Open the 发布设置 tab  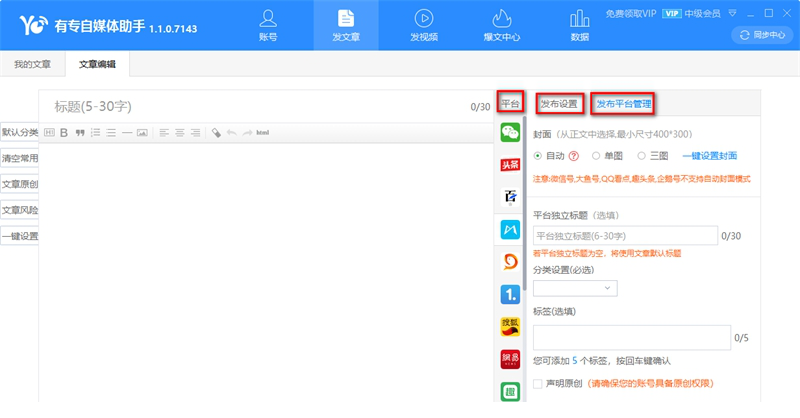click(x=559, y=104)
